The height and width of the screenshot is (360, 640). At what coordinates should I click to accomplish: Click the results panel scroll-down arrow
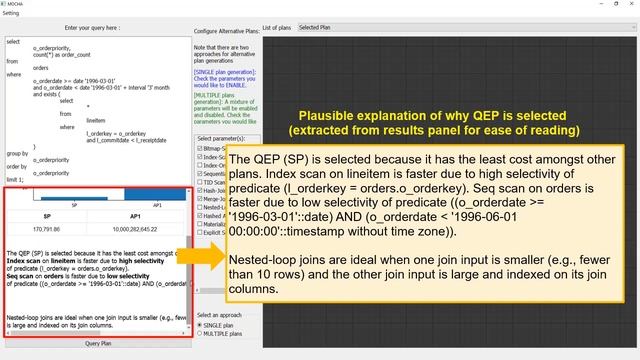click(x=189, y=327)
